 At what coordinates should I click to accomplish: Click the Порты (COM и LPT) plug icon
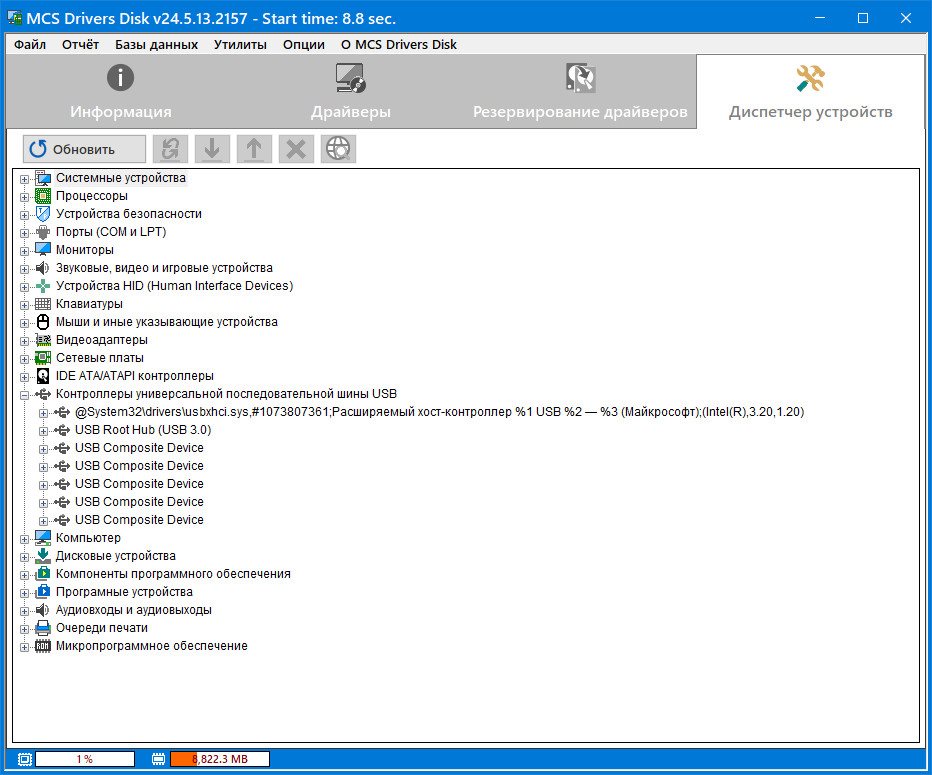point(43,232)
